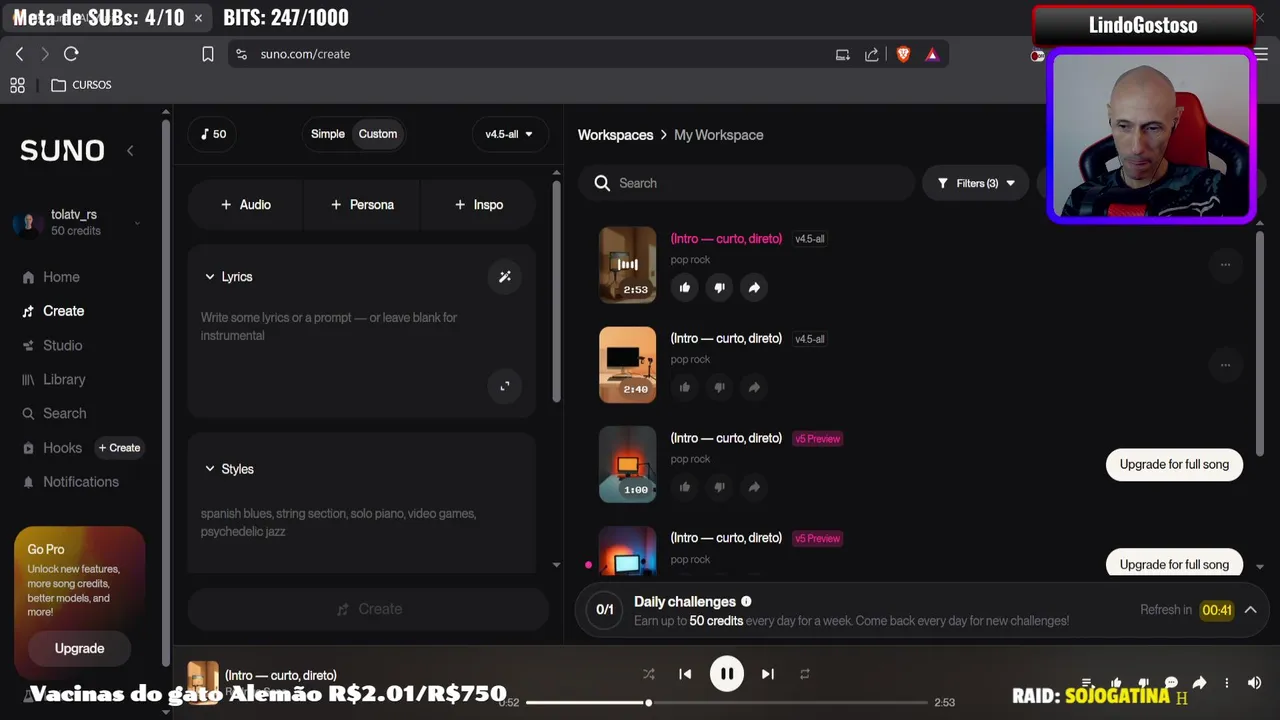The image size is (1280, 720).
Task: Click the volume speaker icon
Action: [x=1254, y=683]
